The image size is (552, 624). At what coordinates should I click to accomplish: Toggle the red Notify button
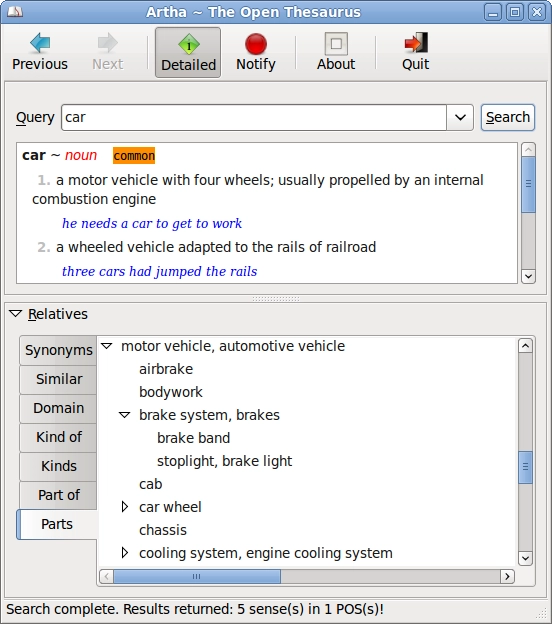coord(256,53)
